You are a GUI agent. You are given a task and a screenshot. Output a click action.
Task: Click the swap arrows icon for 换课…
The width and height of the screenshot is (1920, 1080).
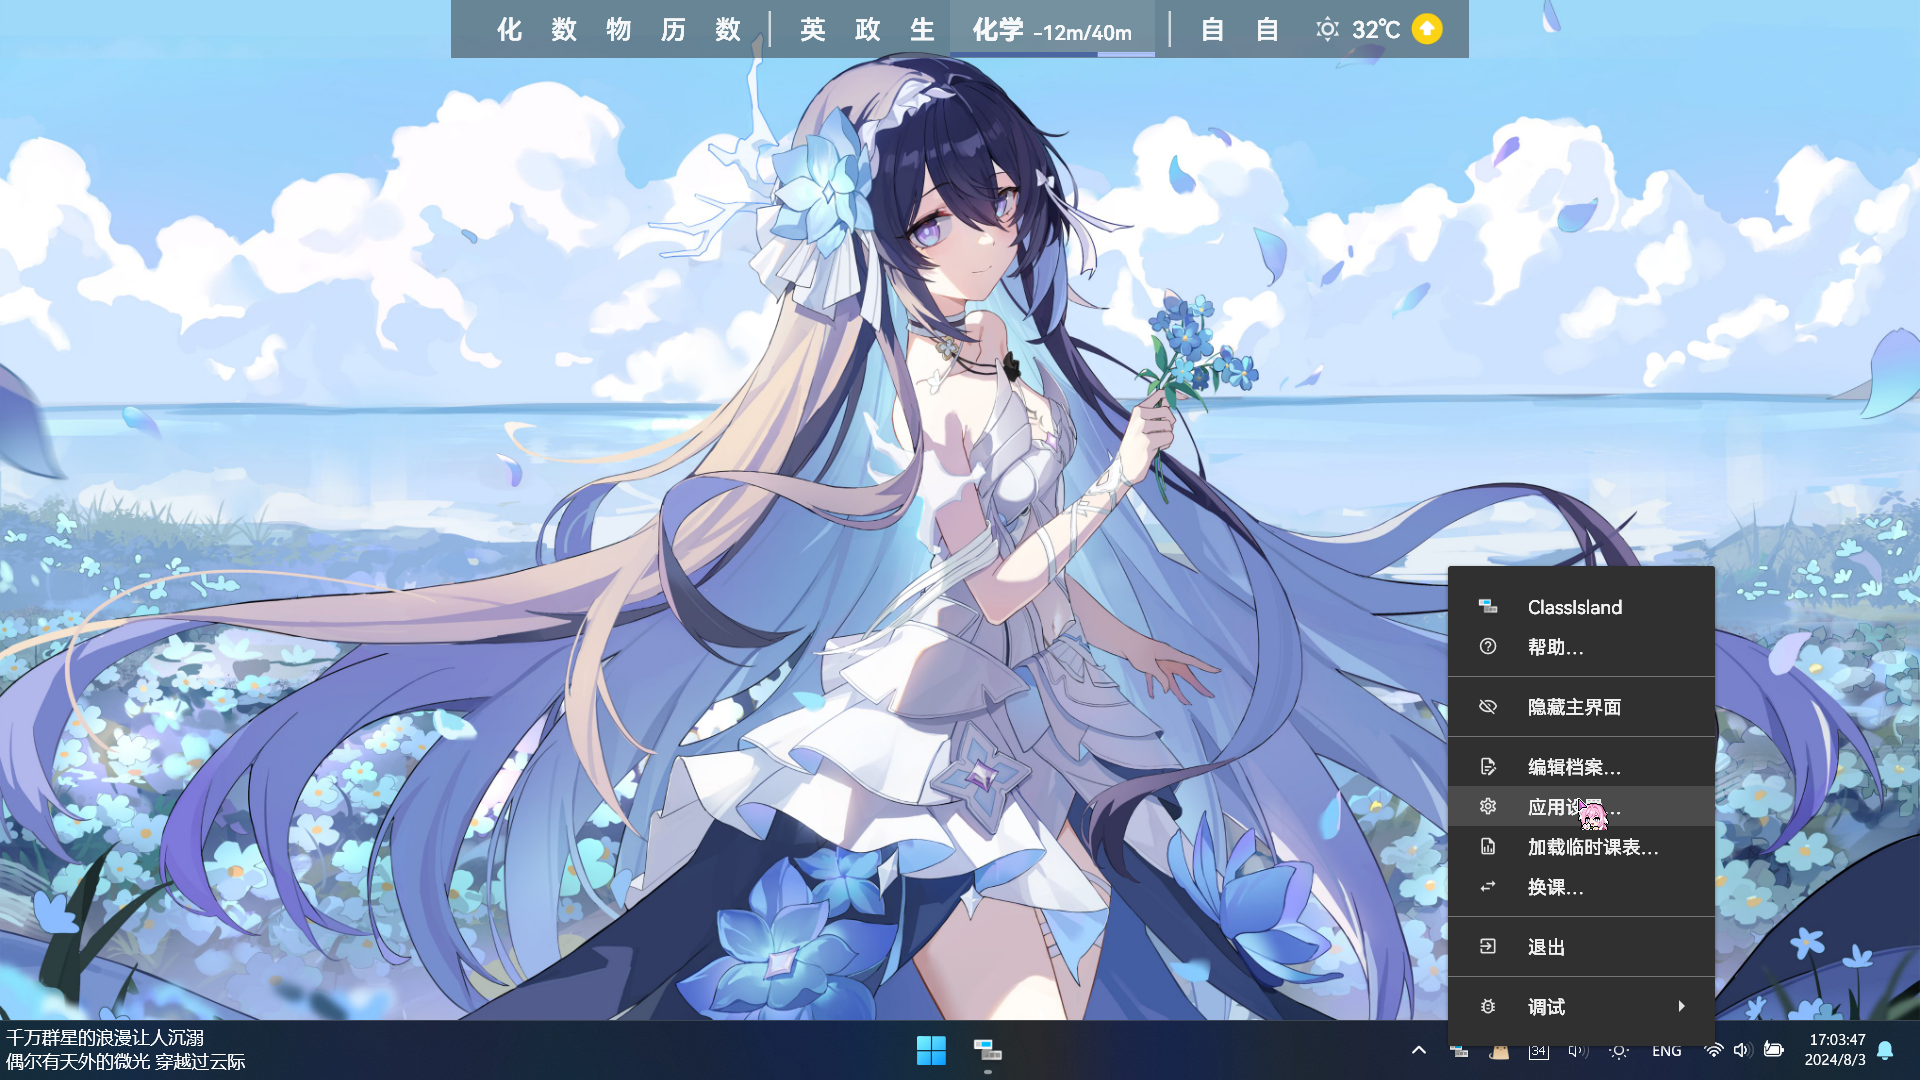coord(1488,887)
